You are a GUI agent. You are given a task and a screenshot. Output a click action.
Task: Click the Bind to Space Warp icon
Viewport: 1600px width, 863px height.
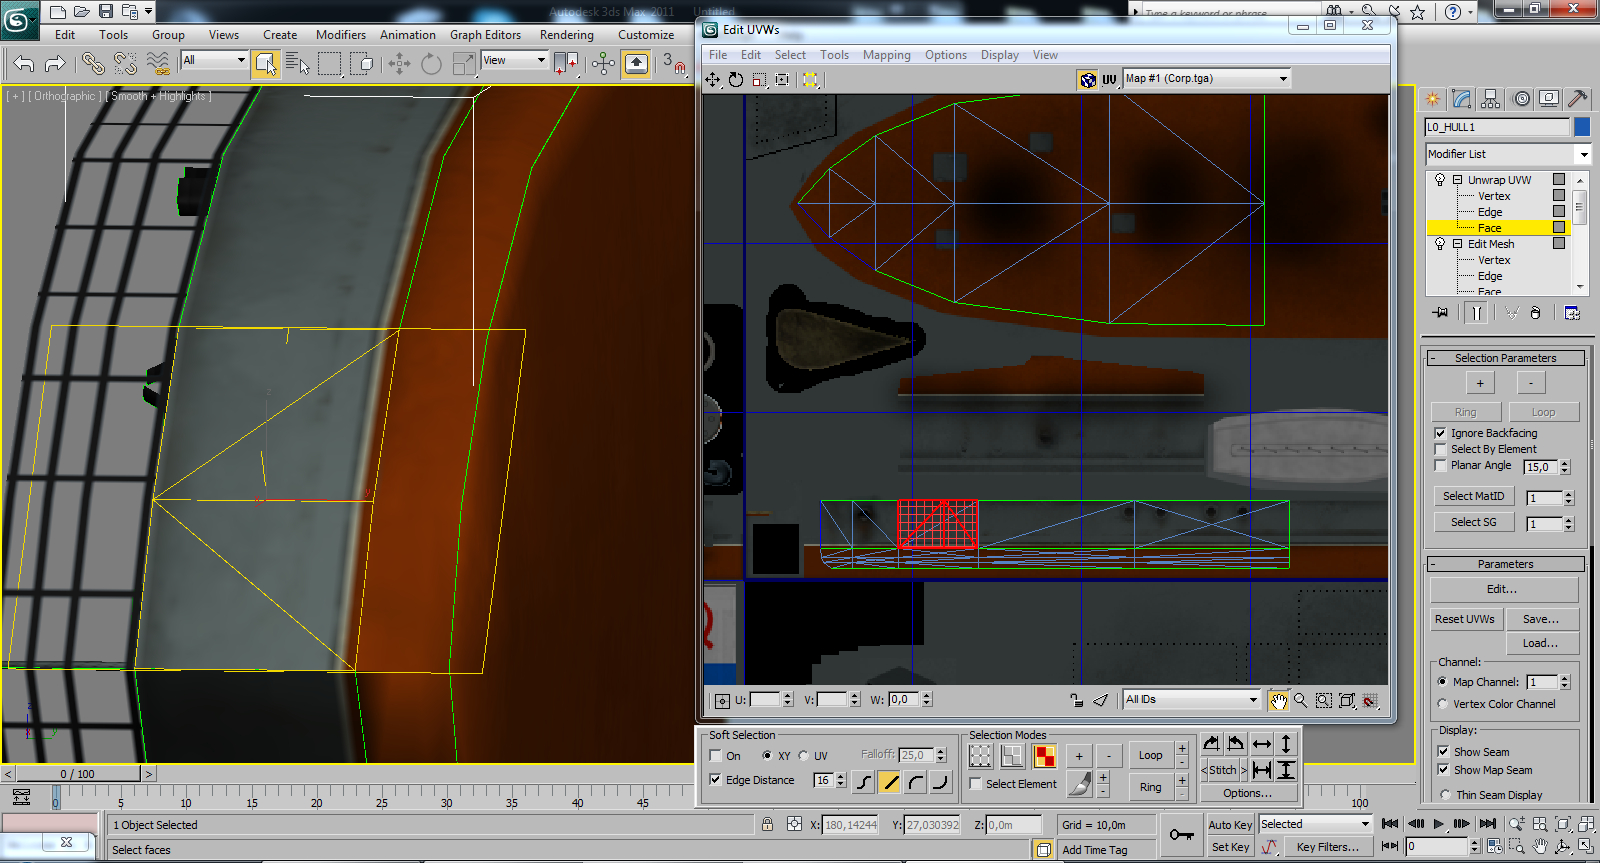(x=158, y=64)
